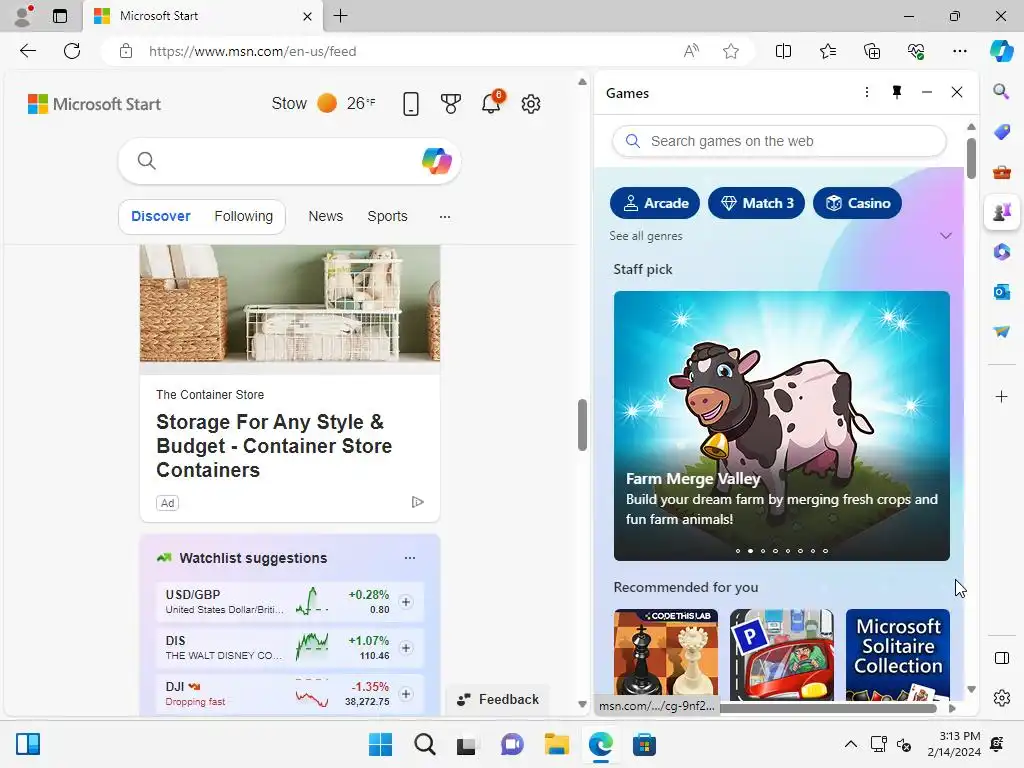Open the Microsoft Start mobile phone icon
The image size is (1024, 768).
coord(411,104)
